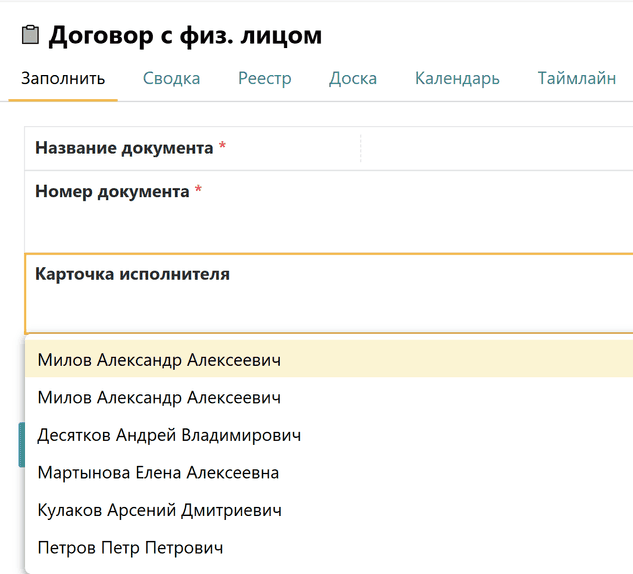The image size is (633, 574).
Task: Show the Таймлайн tab
Action: (576, 79)
